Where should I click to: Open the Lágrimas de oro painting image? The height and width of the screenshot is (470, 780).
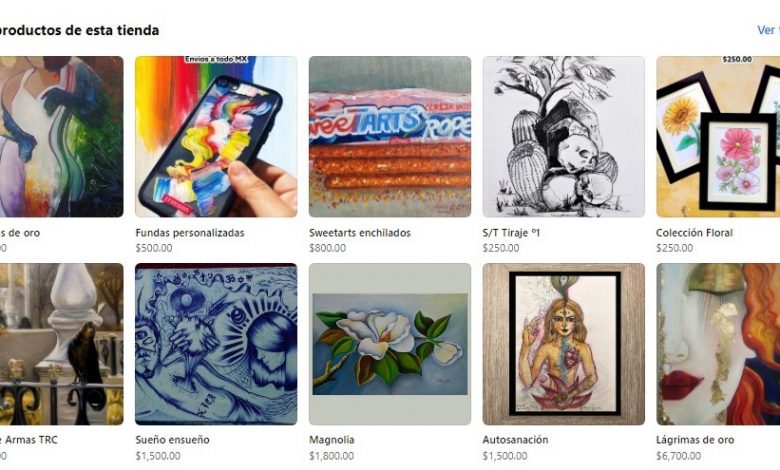[718, 344]
